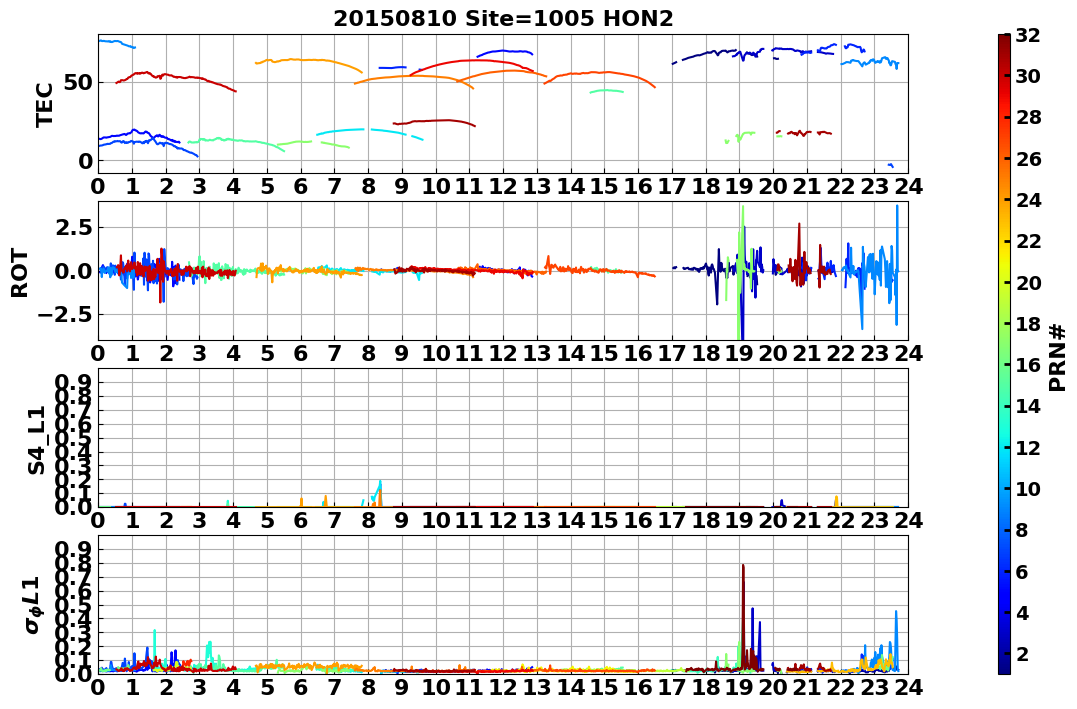The image size is (1077, 709).
Task: Select colorbar tick label 20
Action: (1028, 282)
